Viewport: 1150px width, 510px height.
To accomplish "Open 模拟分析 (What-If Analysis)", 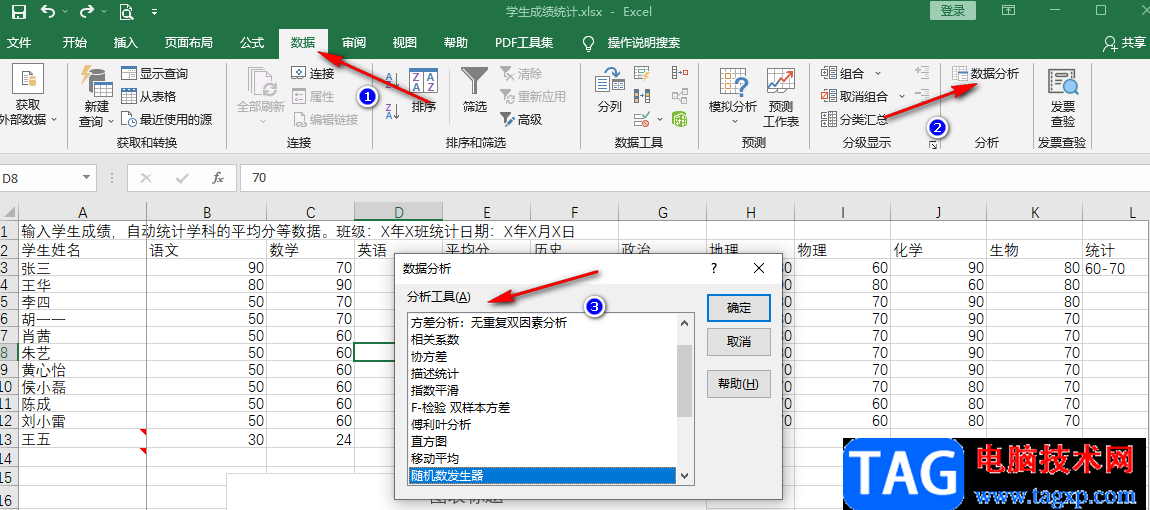I will [x=733, y=95].
